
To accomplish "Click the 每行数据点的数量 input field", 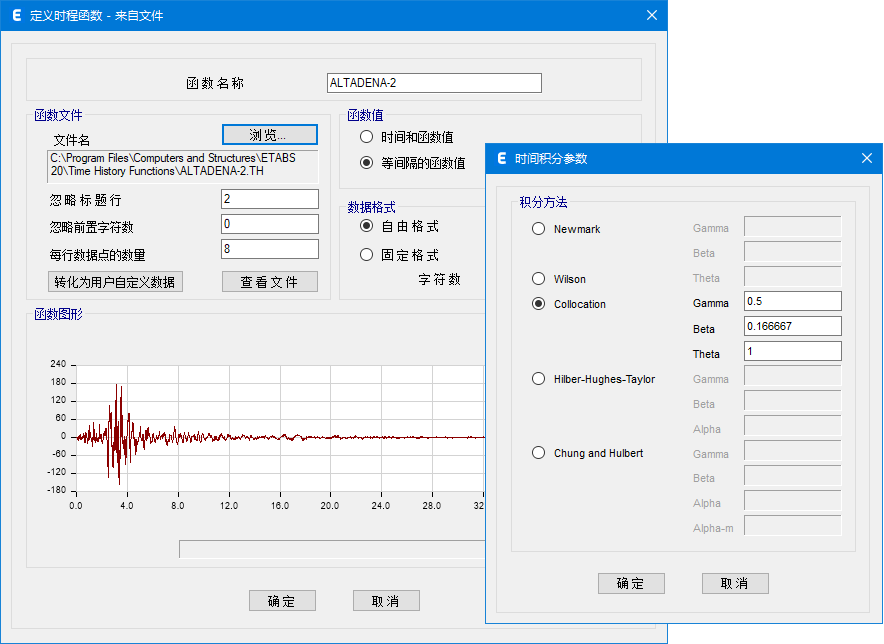I will 269,249.
